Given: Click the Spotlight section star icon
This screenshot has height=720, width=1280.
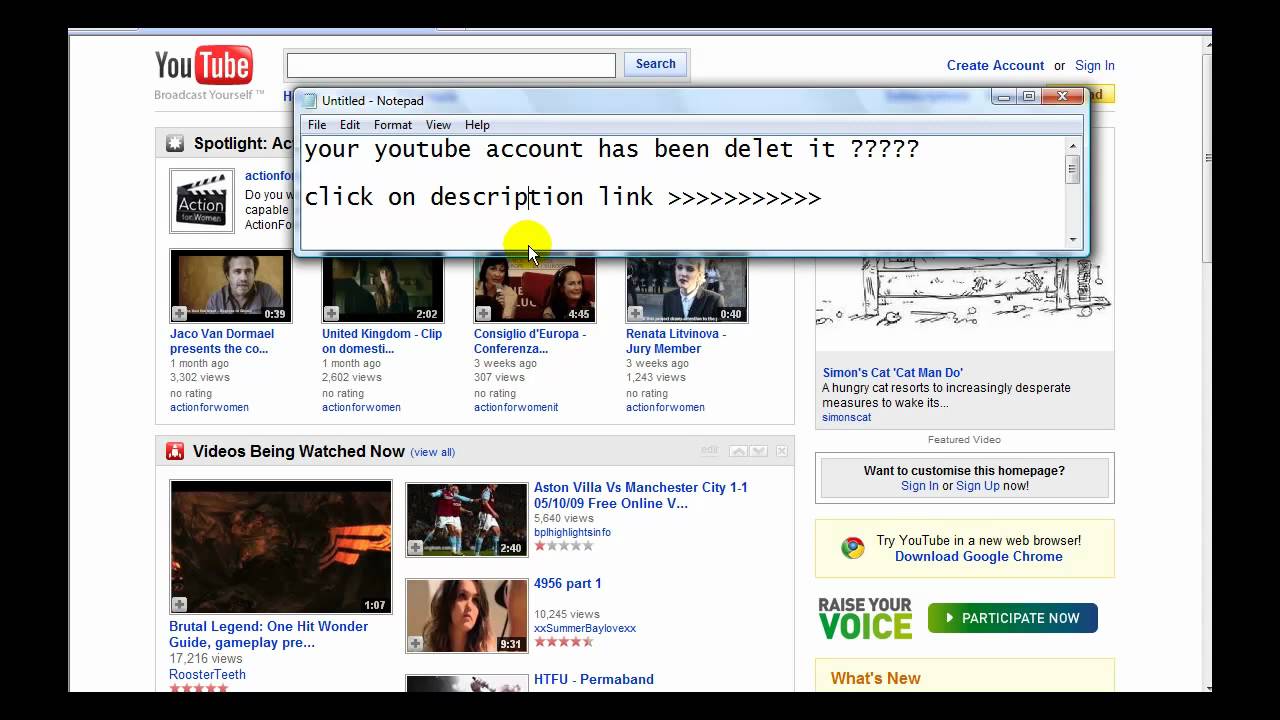Looking at the screenshot, I should 175,143.
